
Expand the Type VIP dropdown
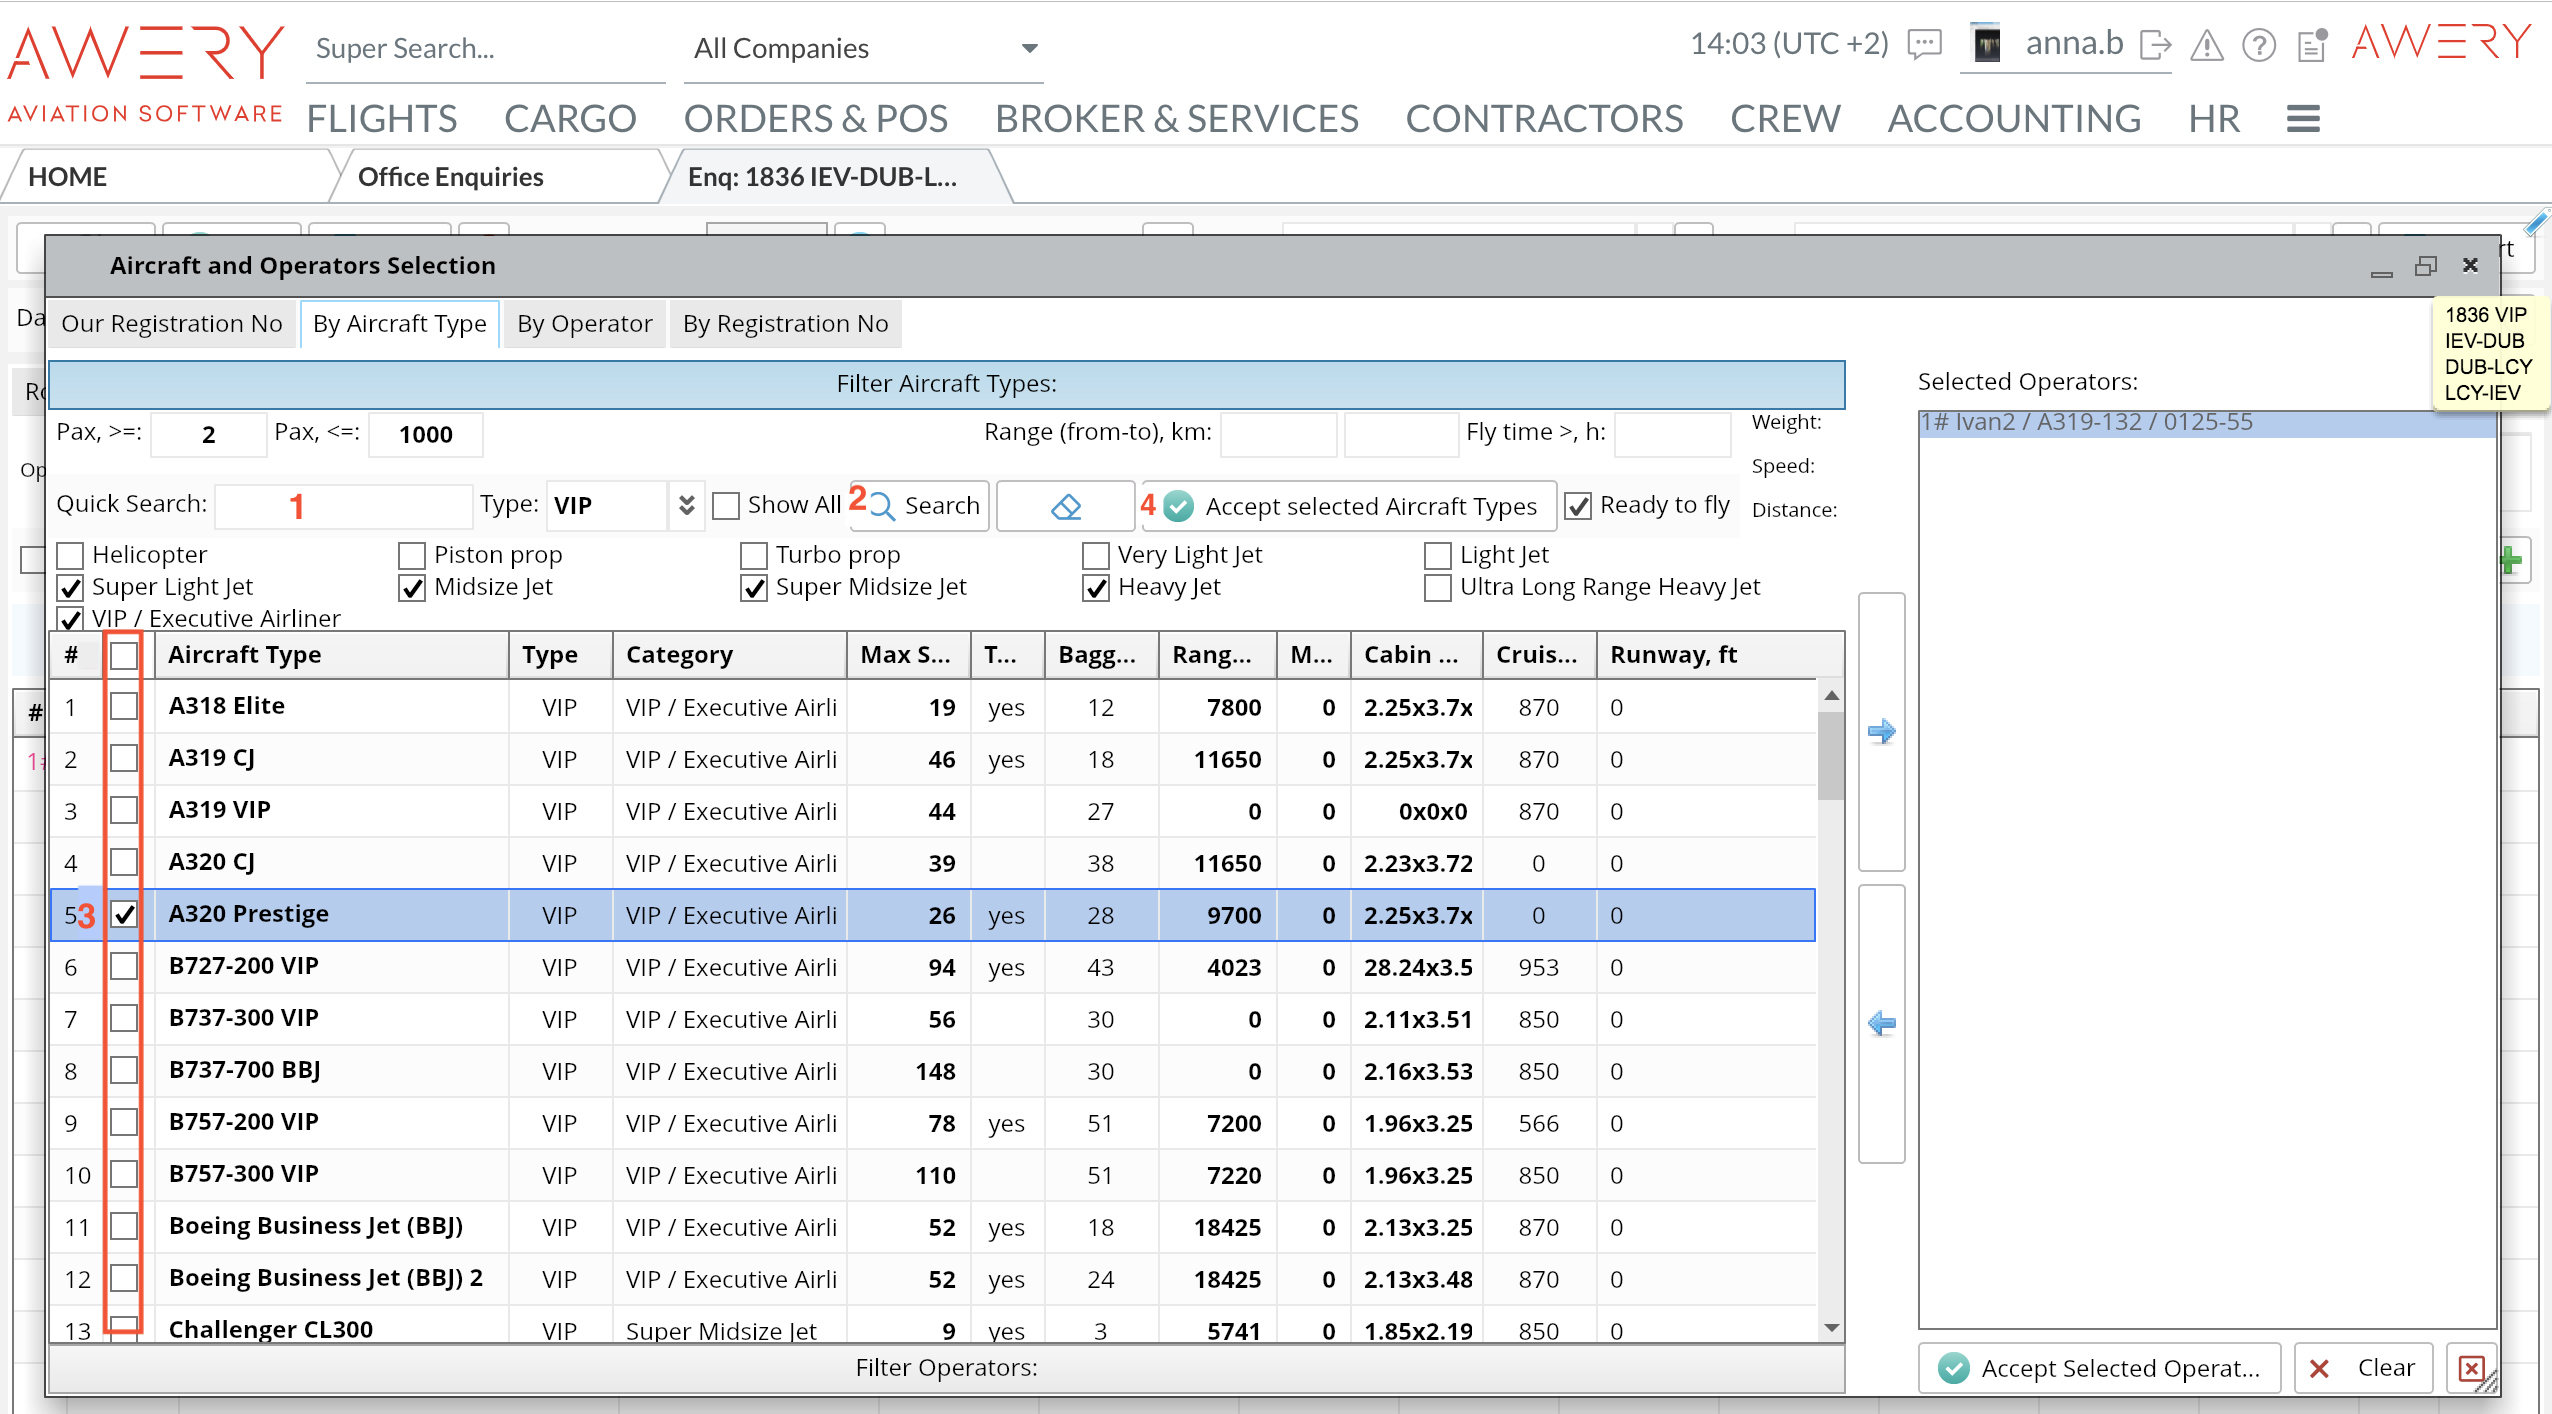pyautogui.click(x=686, y=505)
